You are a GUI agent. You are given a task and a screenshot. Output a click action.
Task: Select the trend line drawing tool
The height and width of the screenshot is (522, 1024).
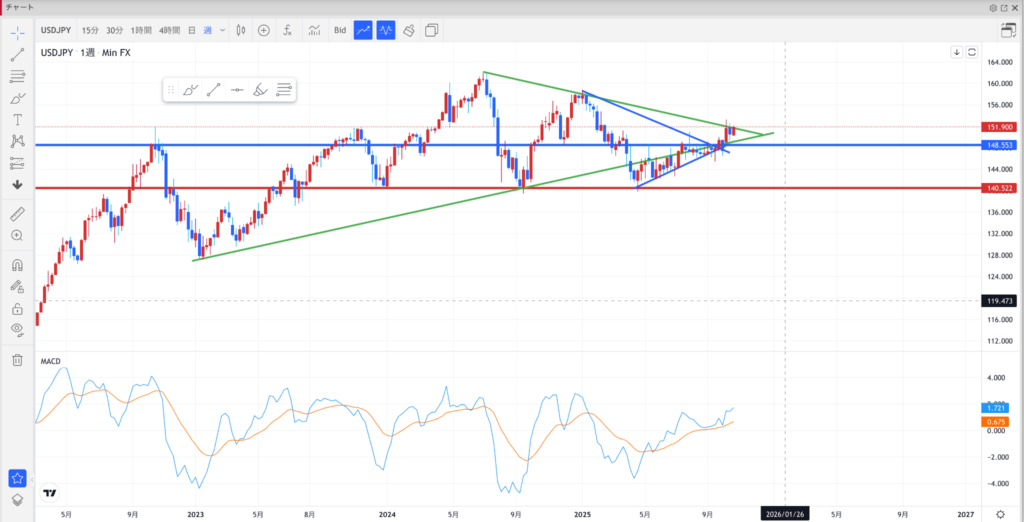click(17, 55)
